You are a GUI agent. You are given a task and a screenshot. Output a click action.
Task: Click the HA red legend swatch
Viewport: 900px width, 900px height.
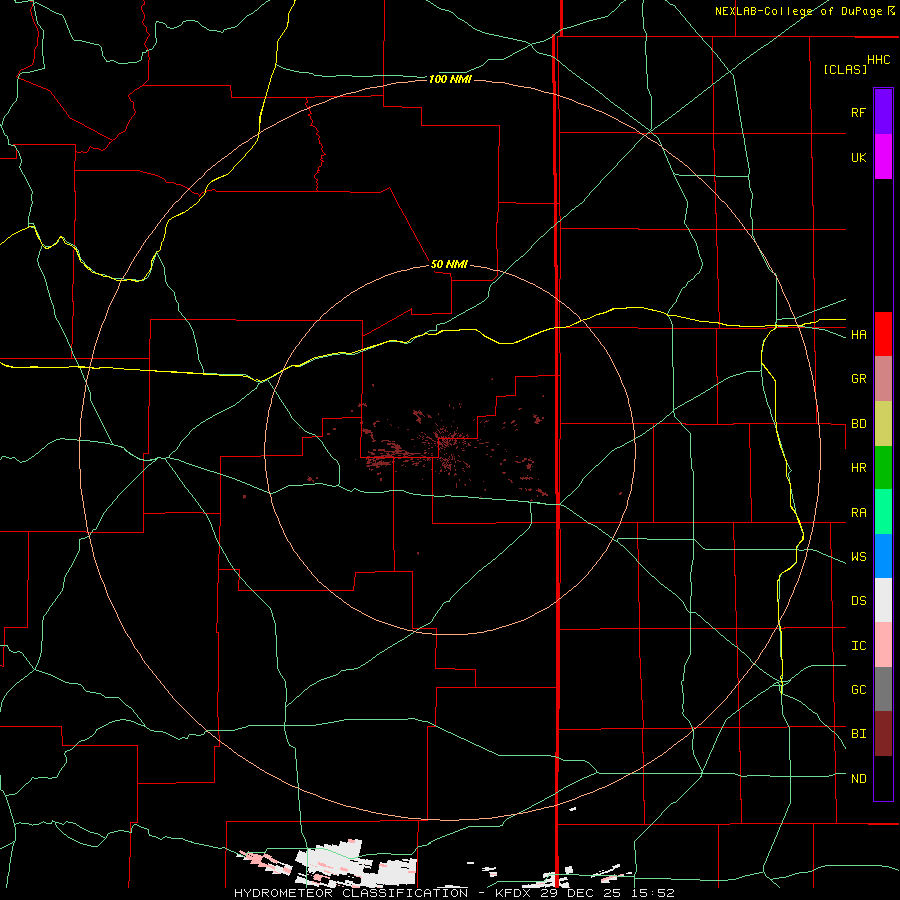[883, 334]
